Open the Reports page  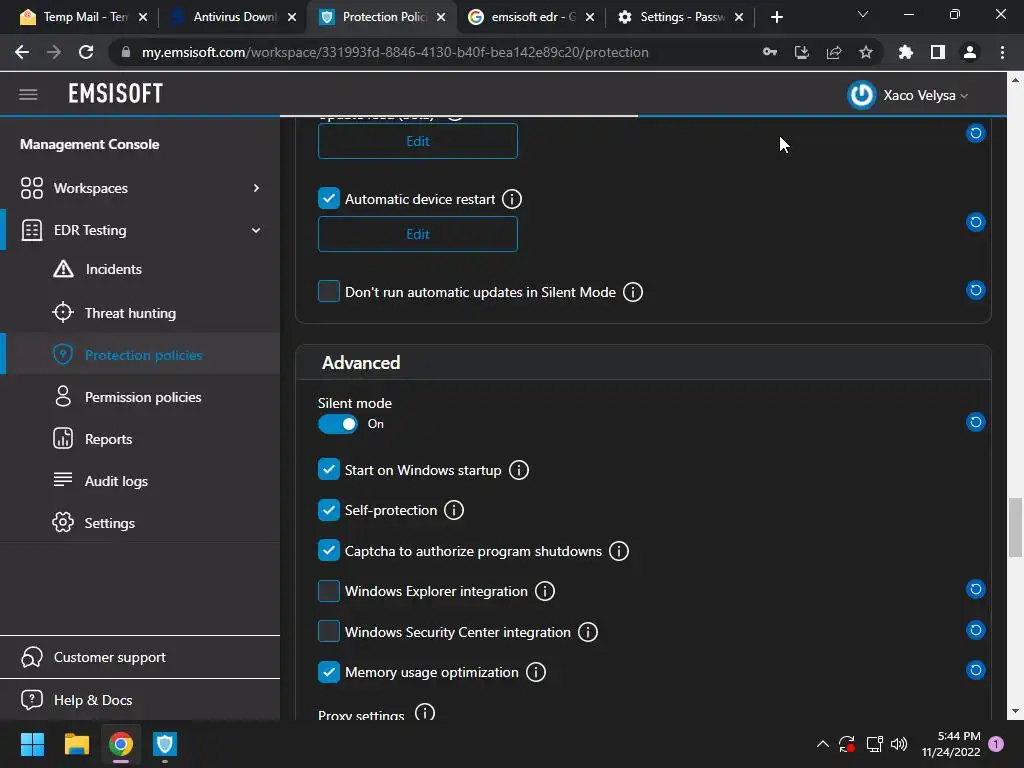108,439
